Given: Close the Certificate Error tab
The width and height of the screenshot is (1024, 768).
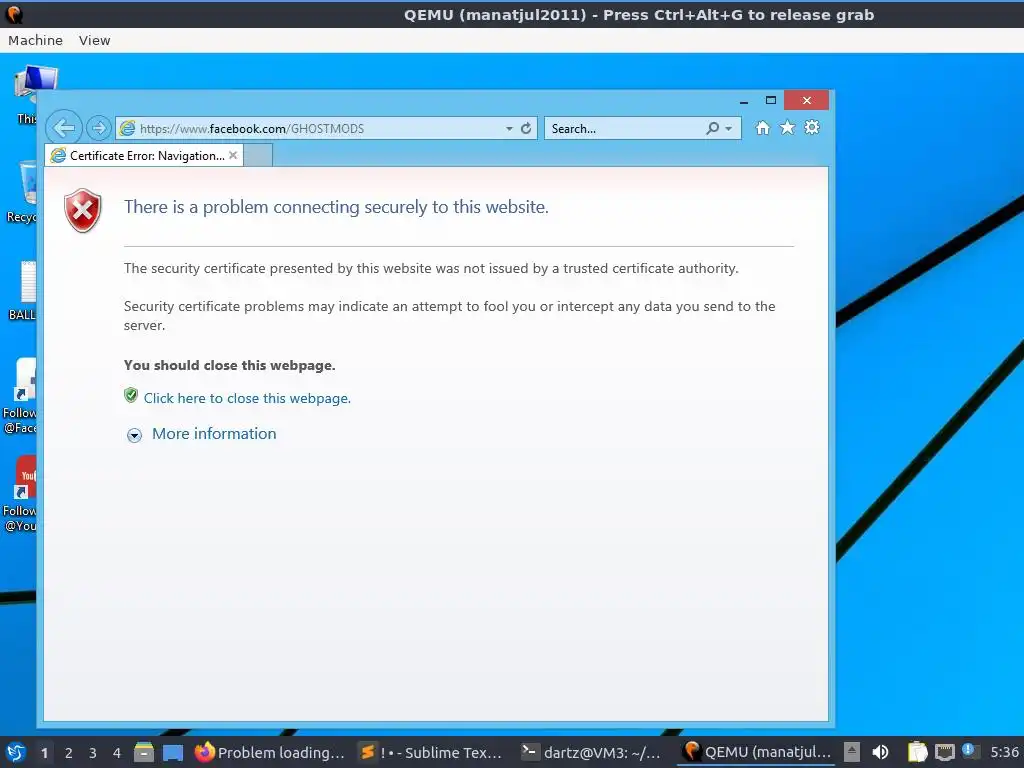Looking at the screenshot, I should click(x=233, y=155).
